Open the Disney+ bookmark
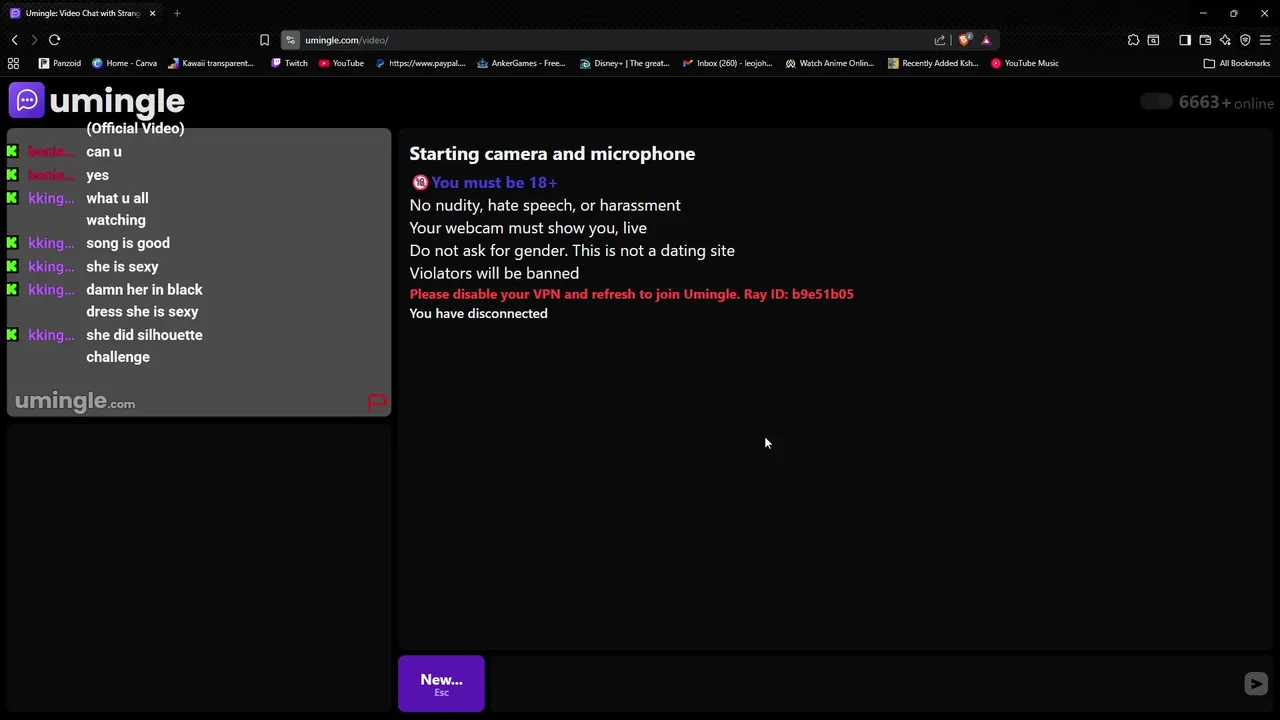The height and width of the screenshot is (720, 1280). pyautogui.click(x=625, y=63)
